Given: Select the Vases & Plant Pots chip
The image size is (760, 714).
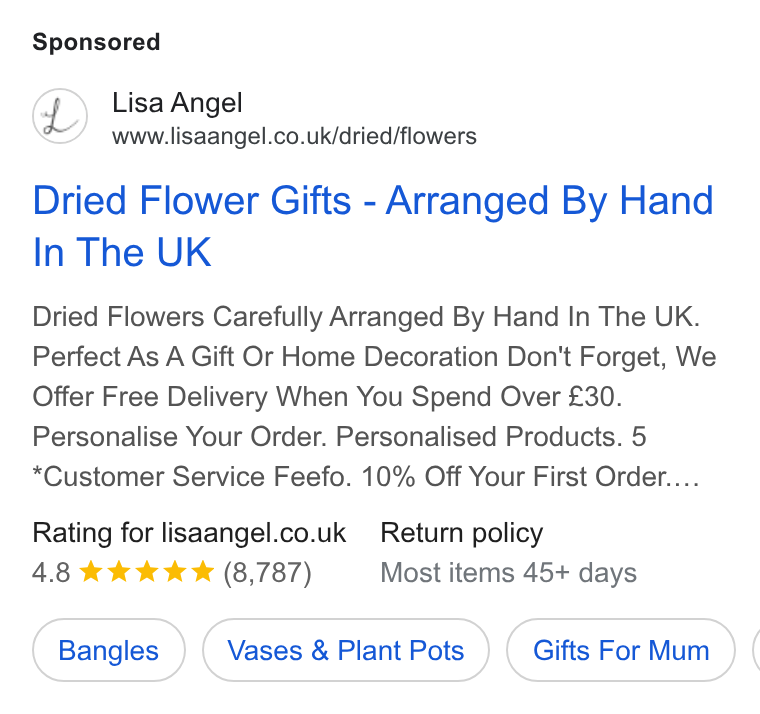Looking at the screenshot, I should (346, 650).
